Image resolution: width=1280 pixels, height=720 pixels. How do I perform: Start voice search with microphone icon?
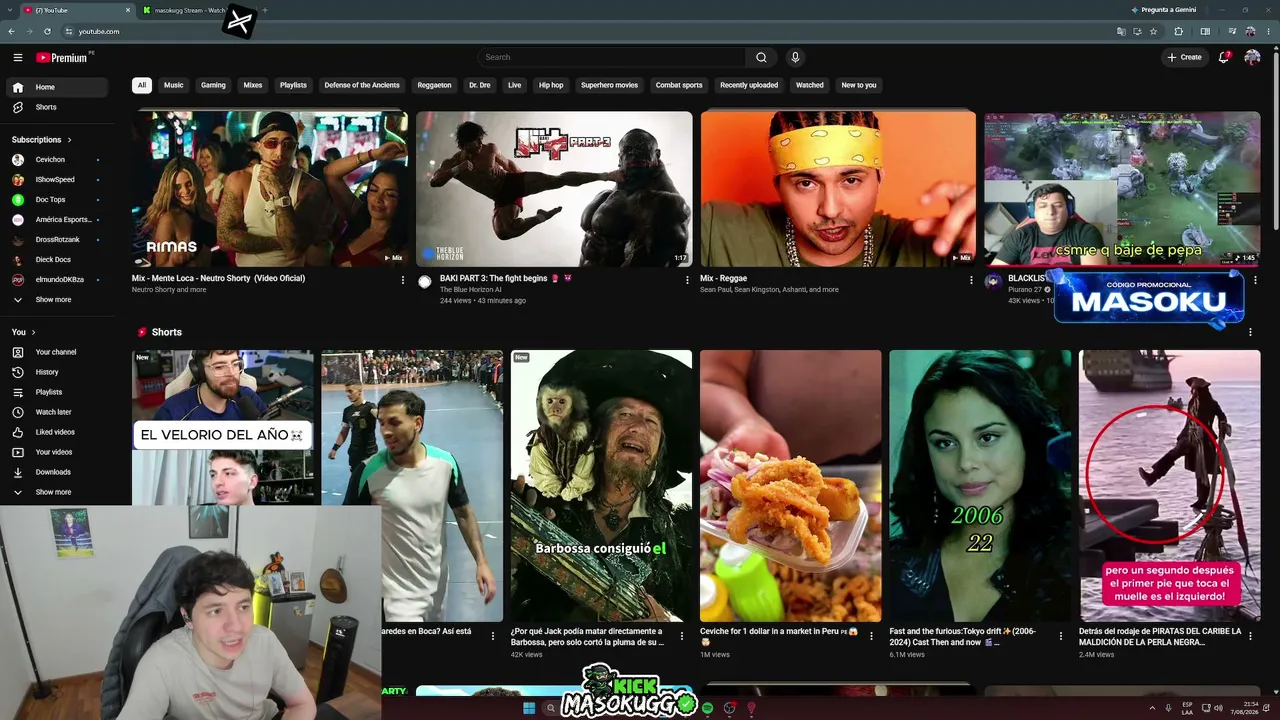[795, 57]
